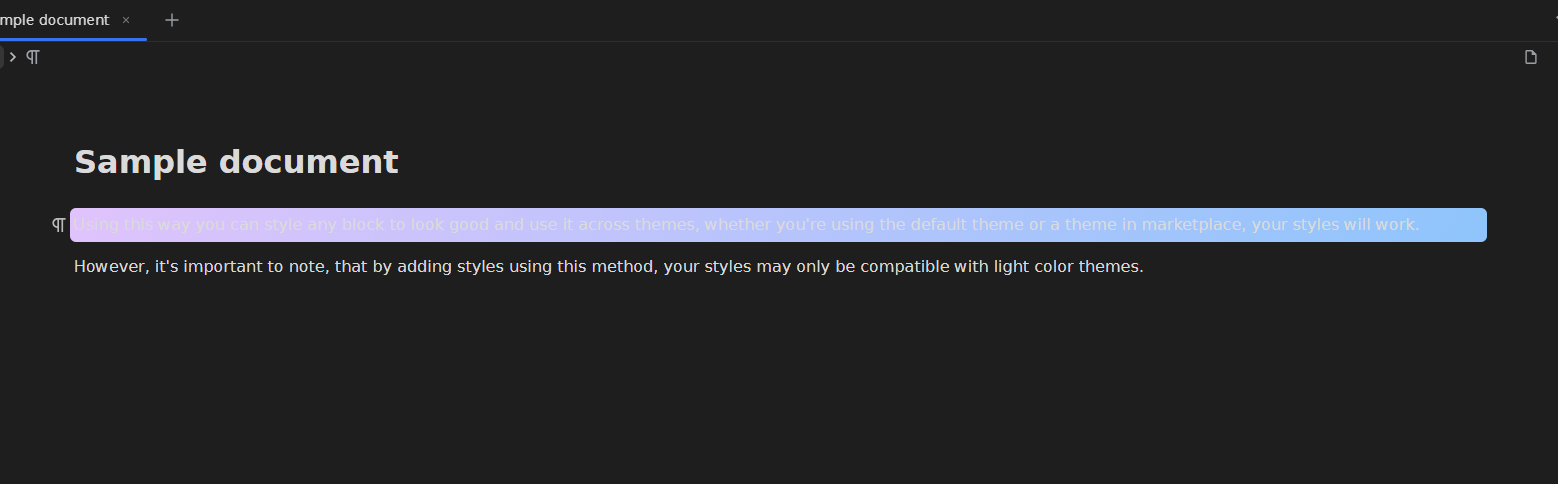Click "styles will work" at the gradient block's end
Image resolution: width=1558 pixels, height=484 pixels.
coord(1356,225)
